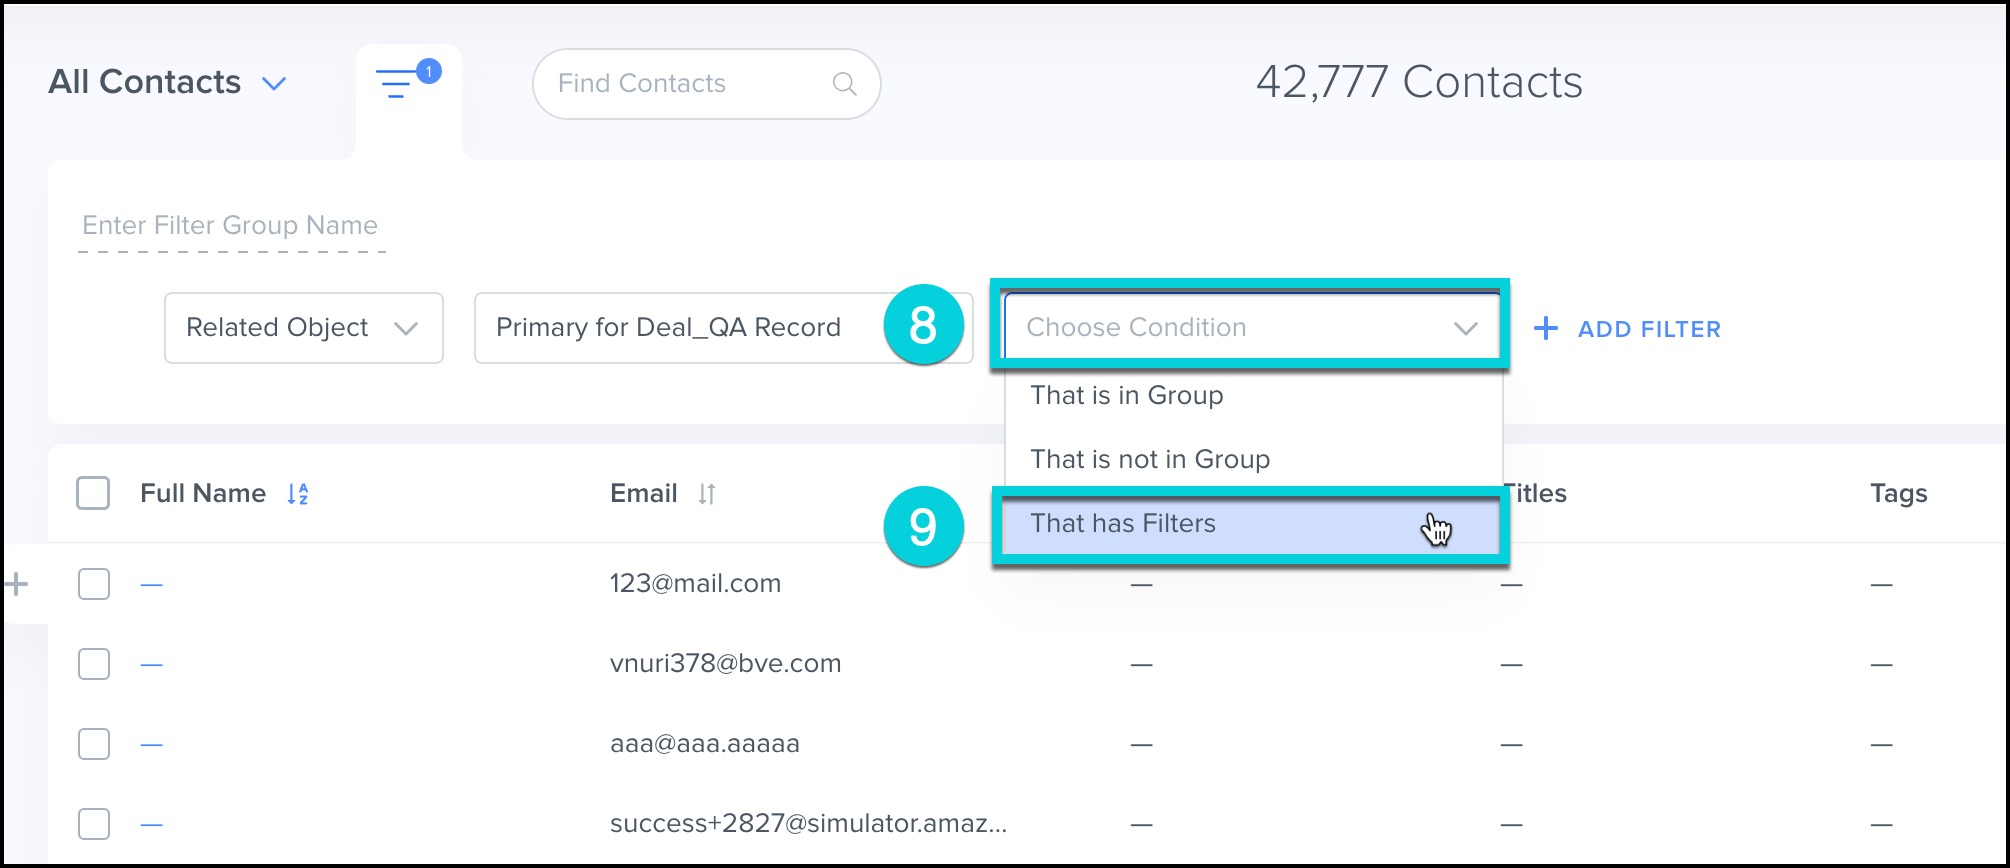Sort the Email column
The height and width of the screenshot is (868, 2010).
point(707,494)
